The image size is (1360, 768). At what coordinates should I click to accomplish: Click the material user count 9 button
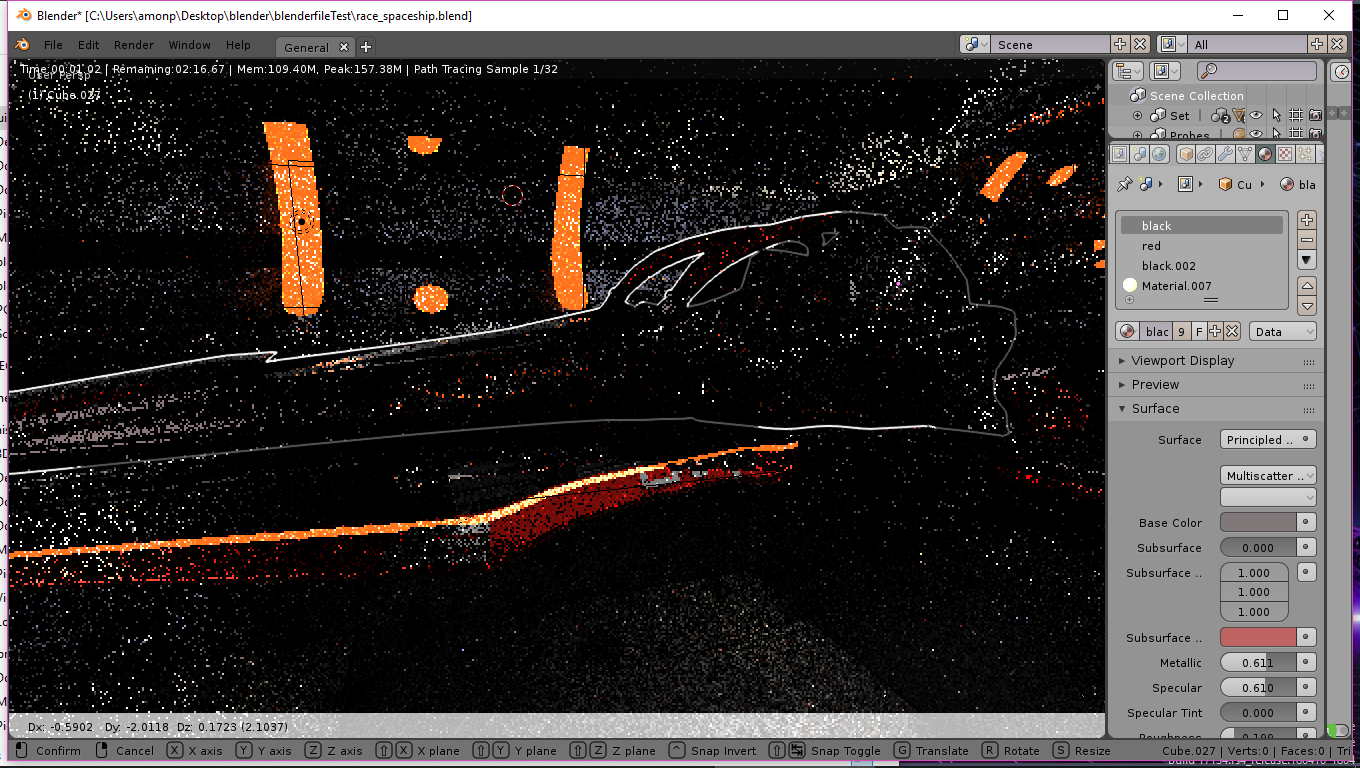click(x=1181, y=331)
